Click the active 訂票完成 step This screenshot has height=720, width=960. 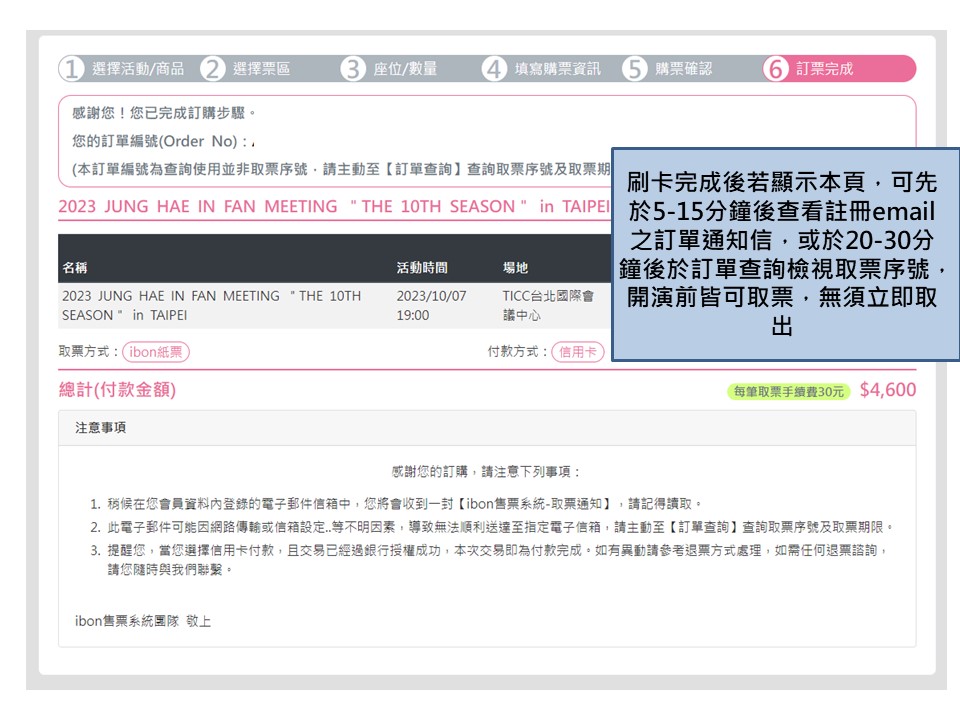tap(825, 69)
